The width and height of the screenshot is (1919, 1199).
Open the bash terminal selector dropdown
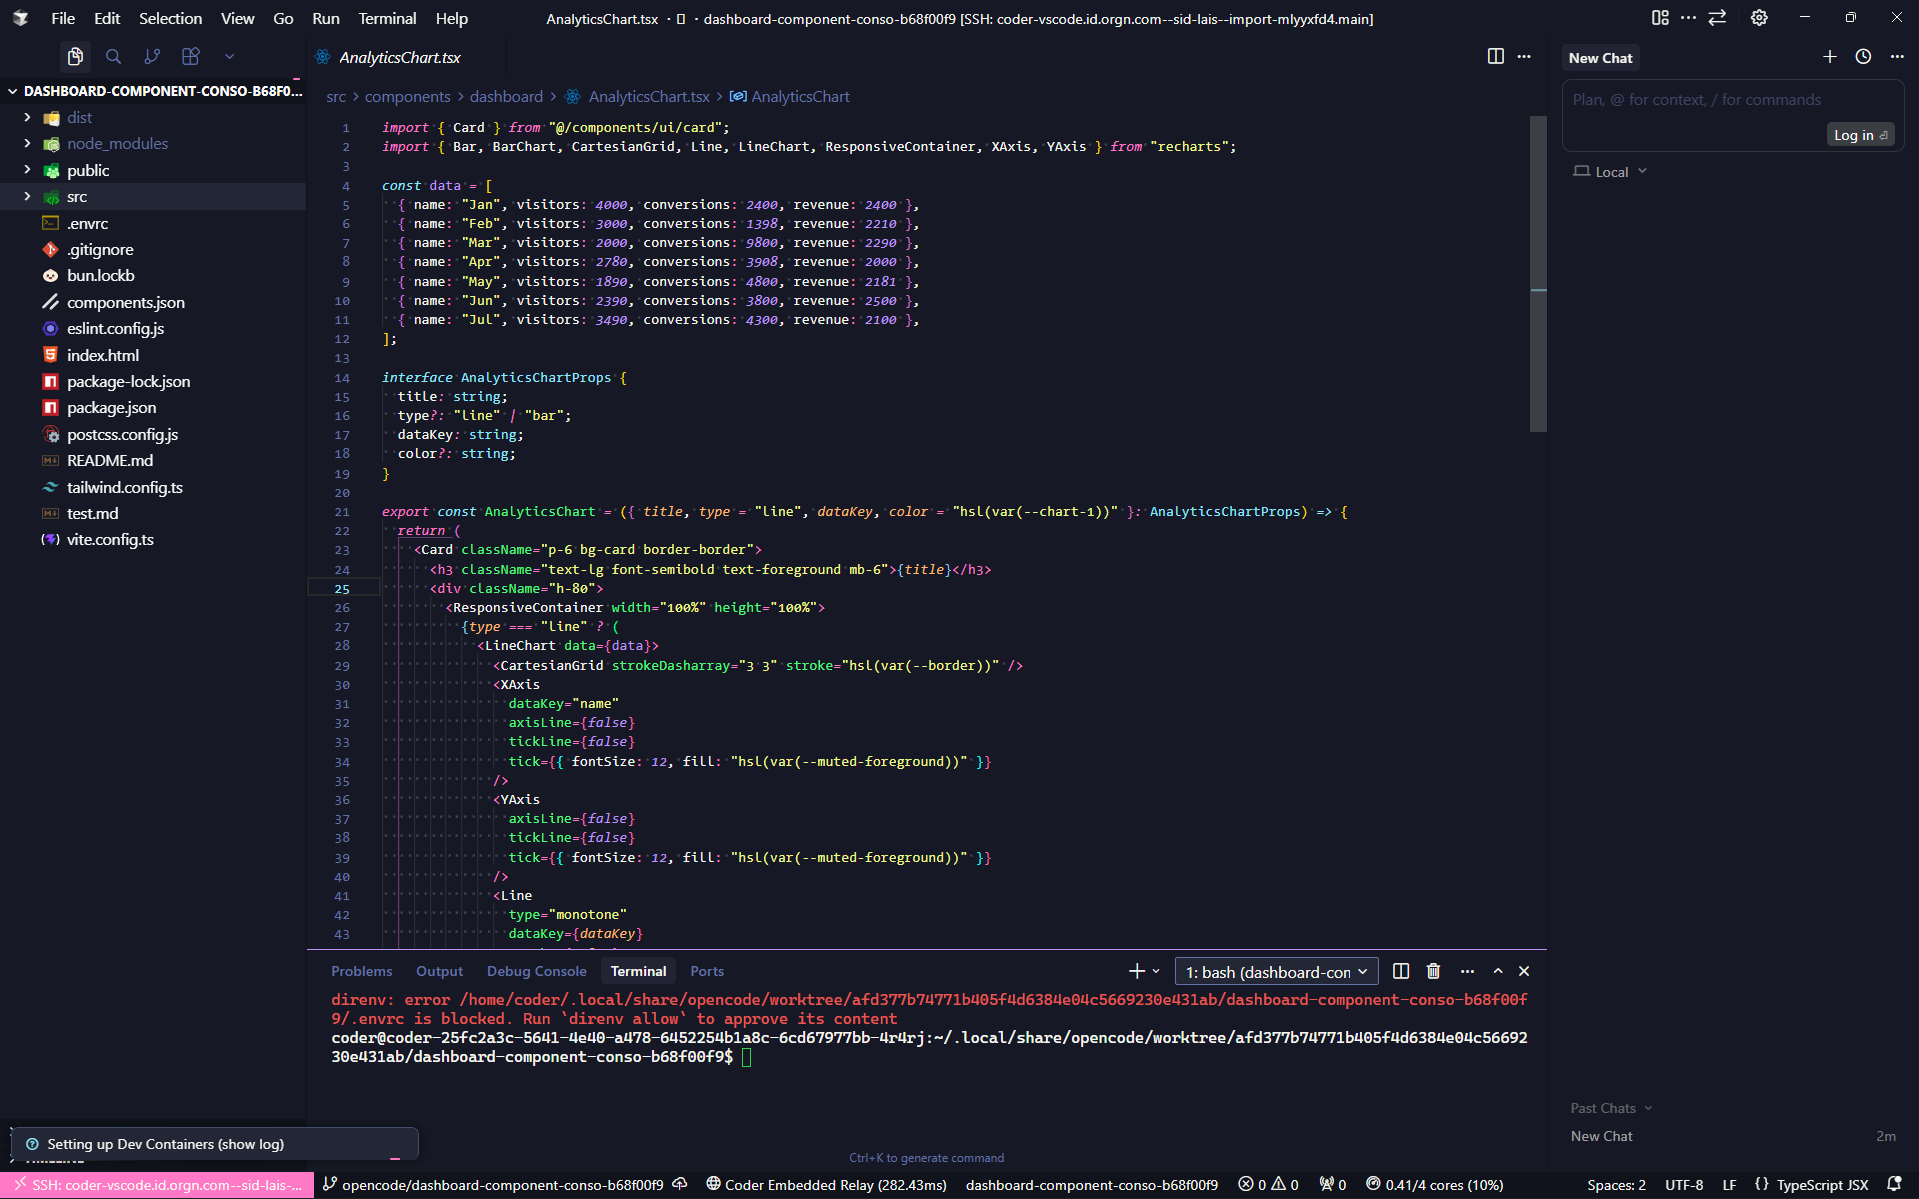(x=1276, y=972)
